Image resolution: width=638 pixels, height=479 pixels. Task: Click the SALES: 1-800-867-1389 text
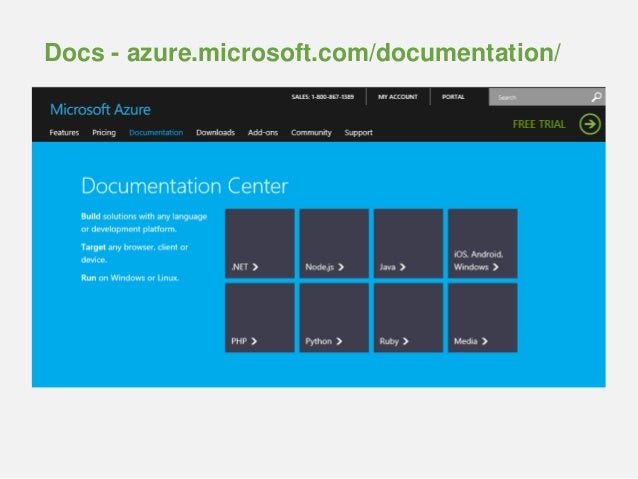[323, 97]
